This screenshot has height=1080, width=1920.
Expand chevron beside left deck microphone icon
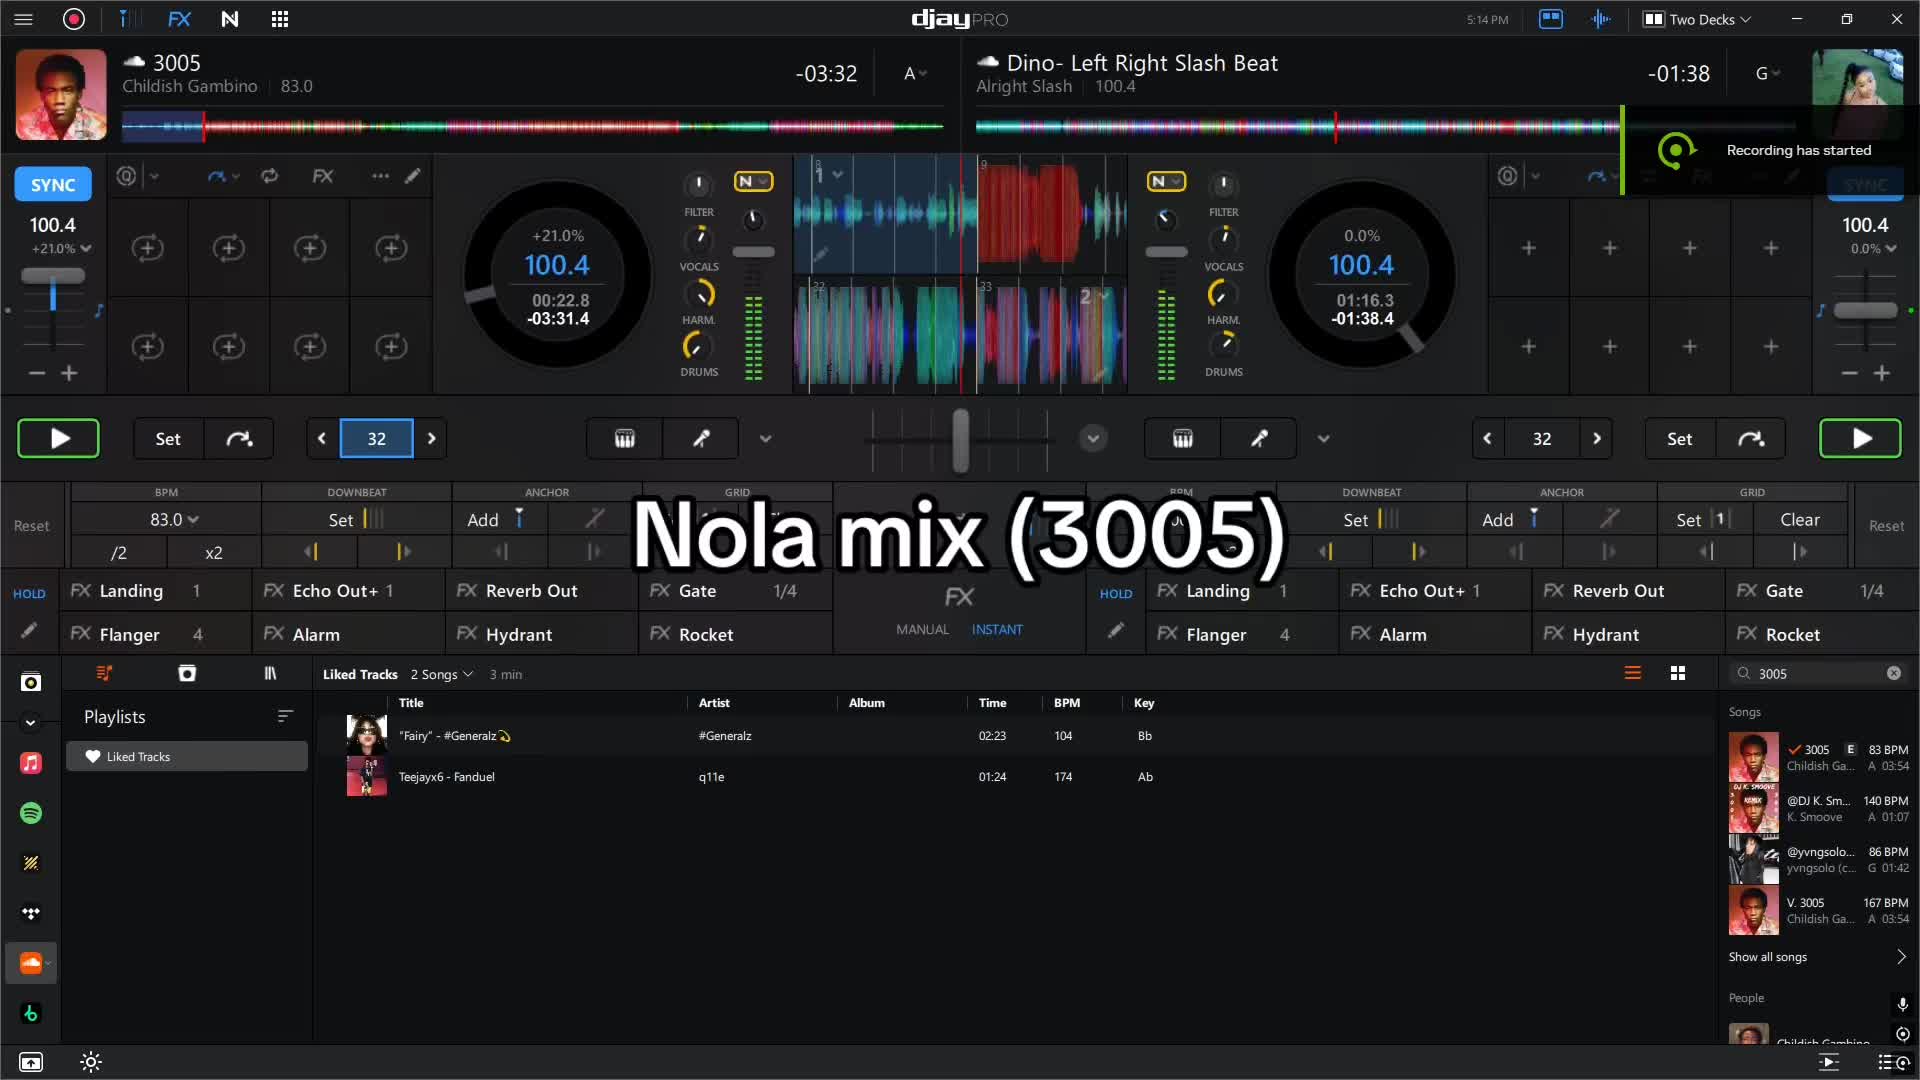coord(765,439)
